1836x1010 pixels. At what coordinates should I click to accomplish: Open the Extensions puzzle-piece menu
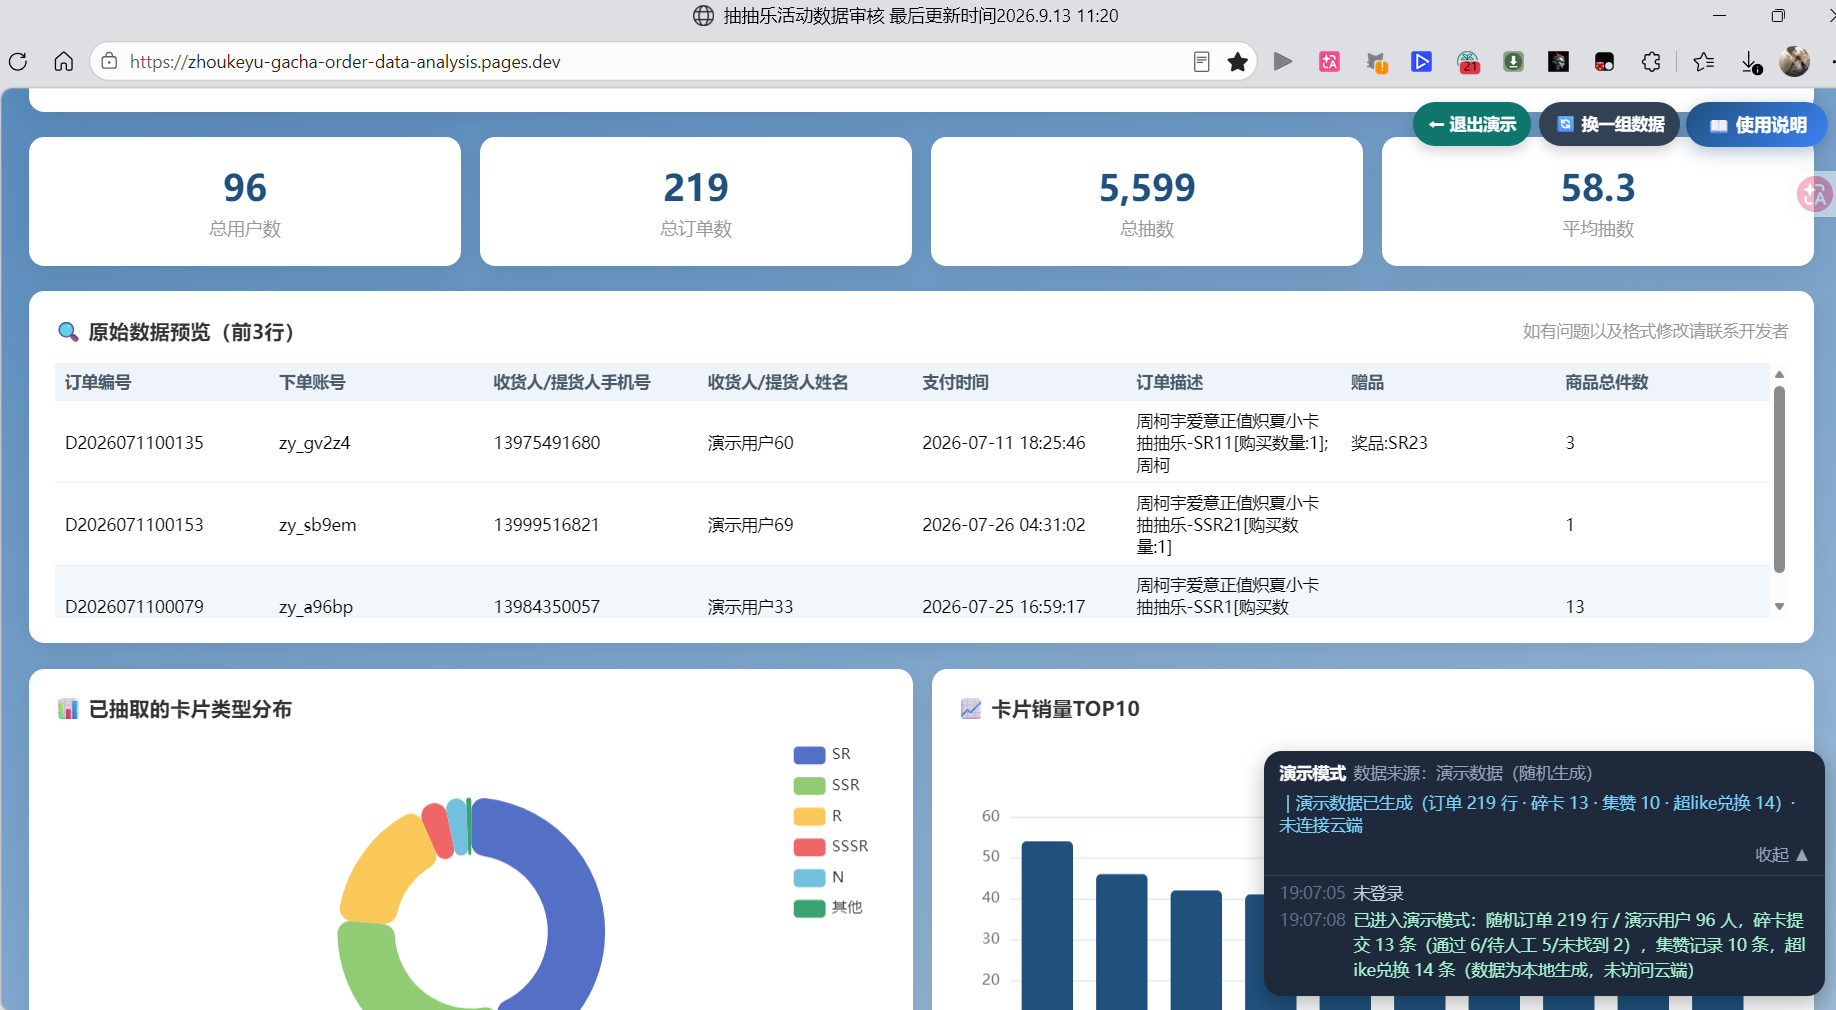(1651, 62)
